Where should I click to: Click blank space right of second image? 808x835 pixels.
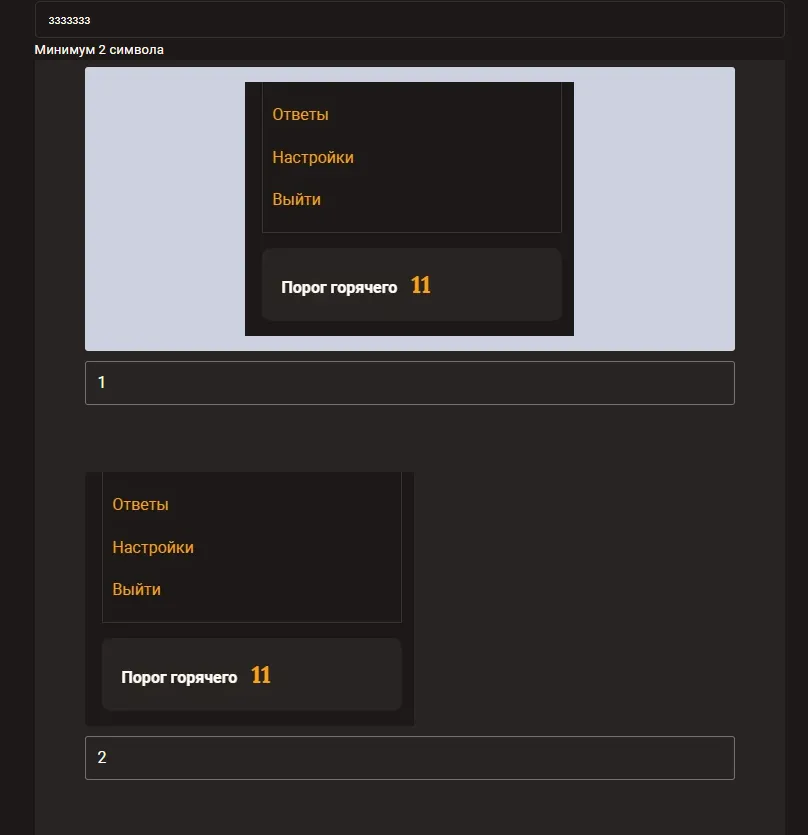pyautogui.click(x=574, y=598)
